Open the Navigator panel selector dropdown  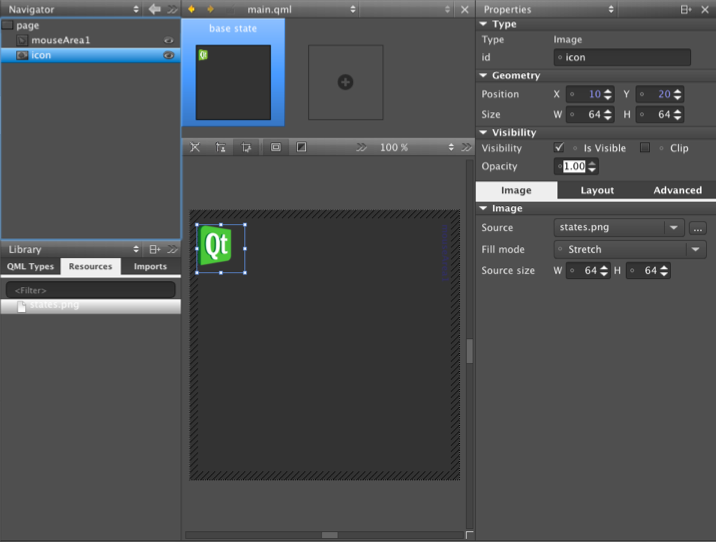(136, 9)
